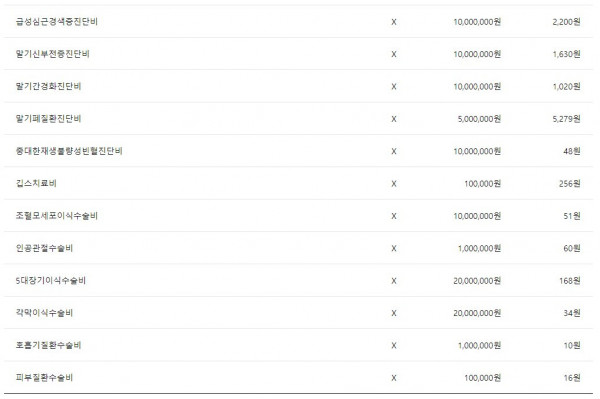This screenshot has height=399, width=600.
Task: Click the X mark next to 말기폐질환진단비
Action: click(x=394, y=119)
